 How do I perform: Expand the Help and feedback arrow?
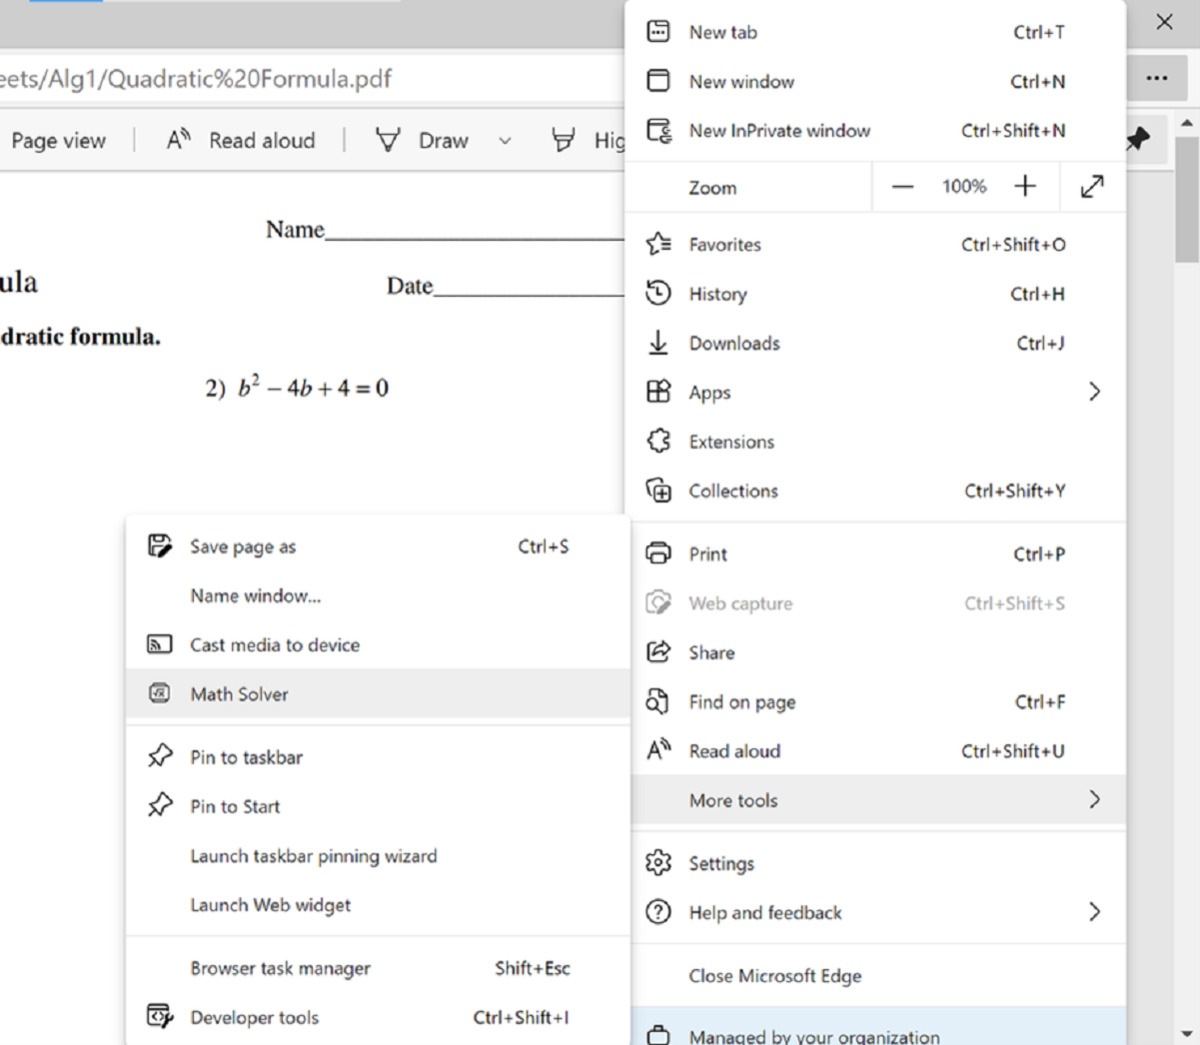pos(1094,911)
